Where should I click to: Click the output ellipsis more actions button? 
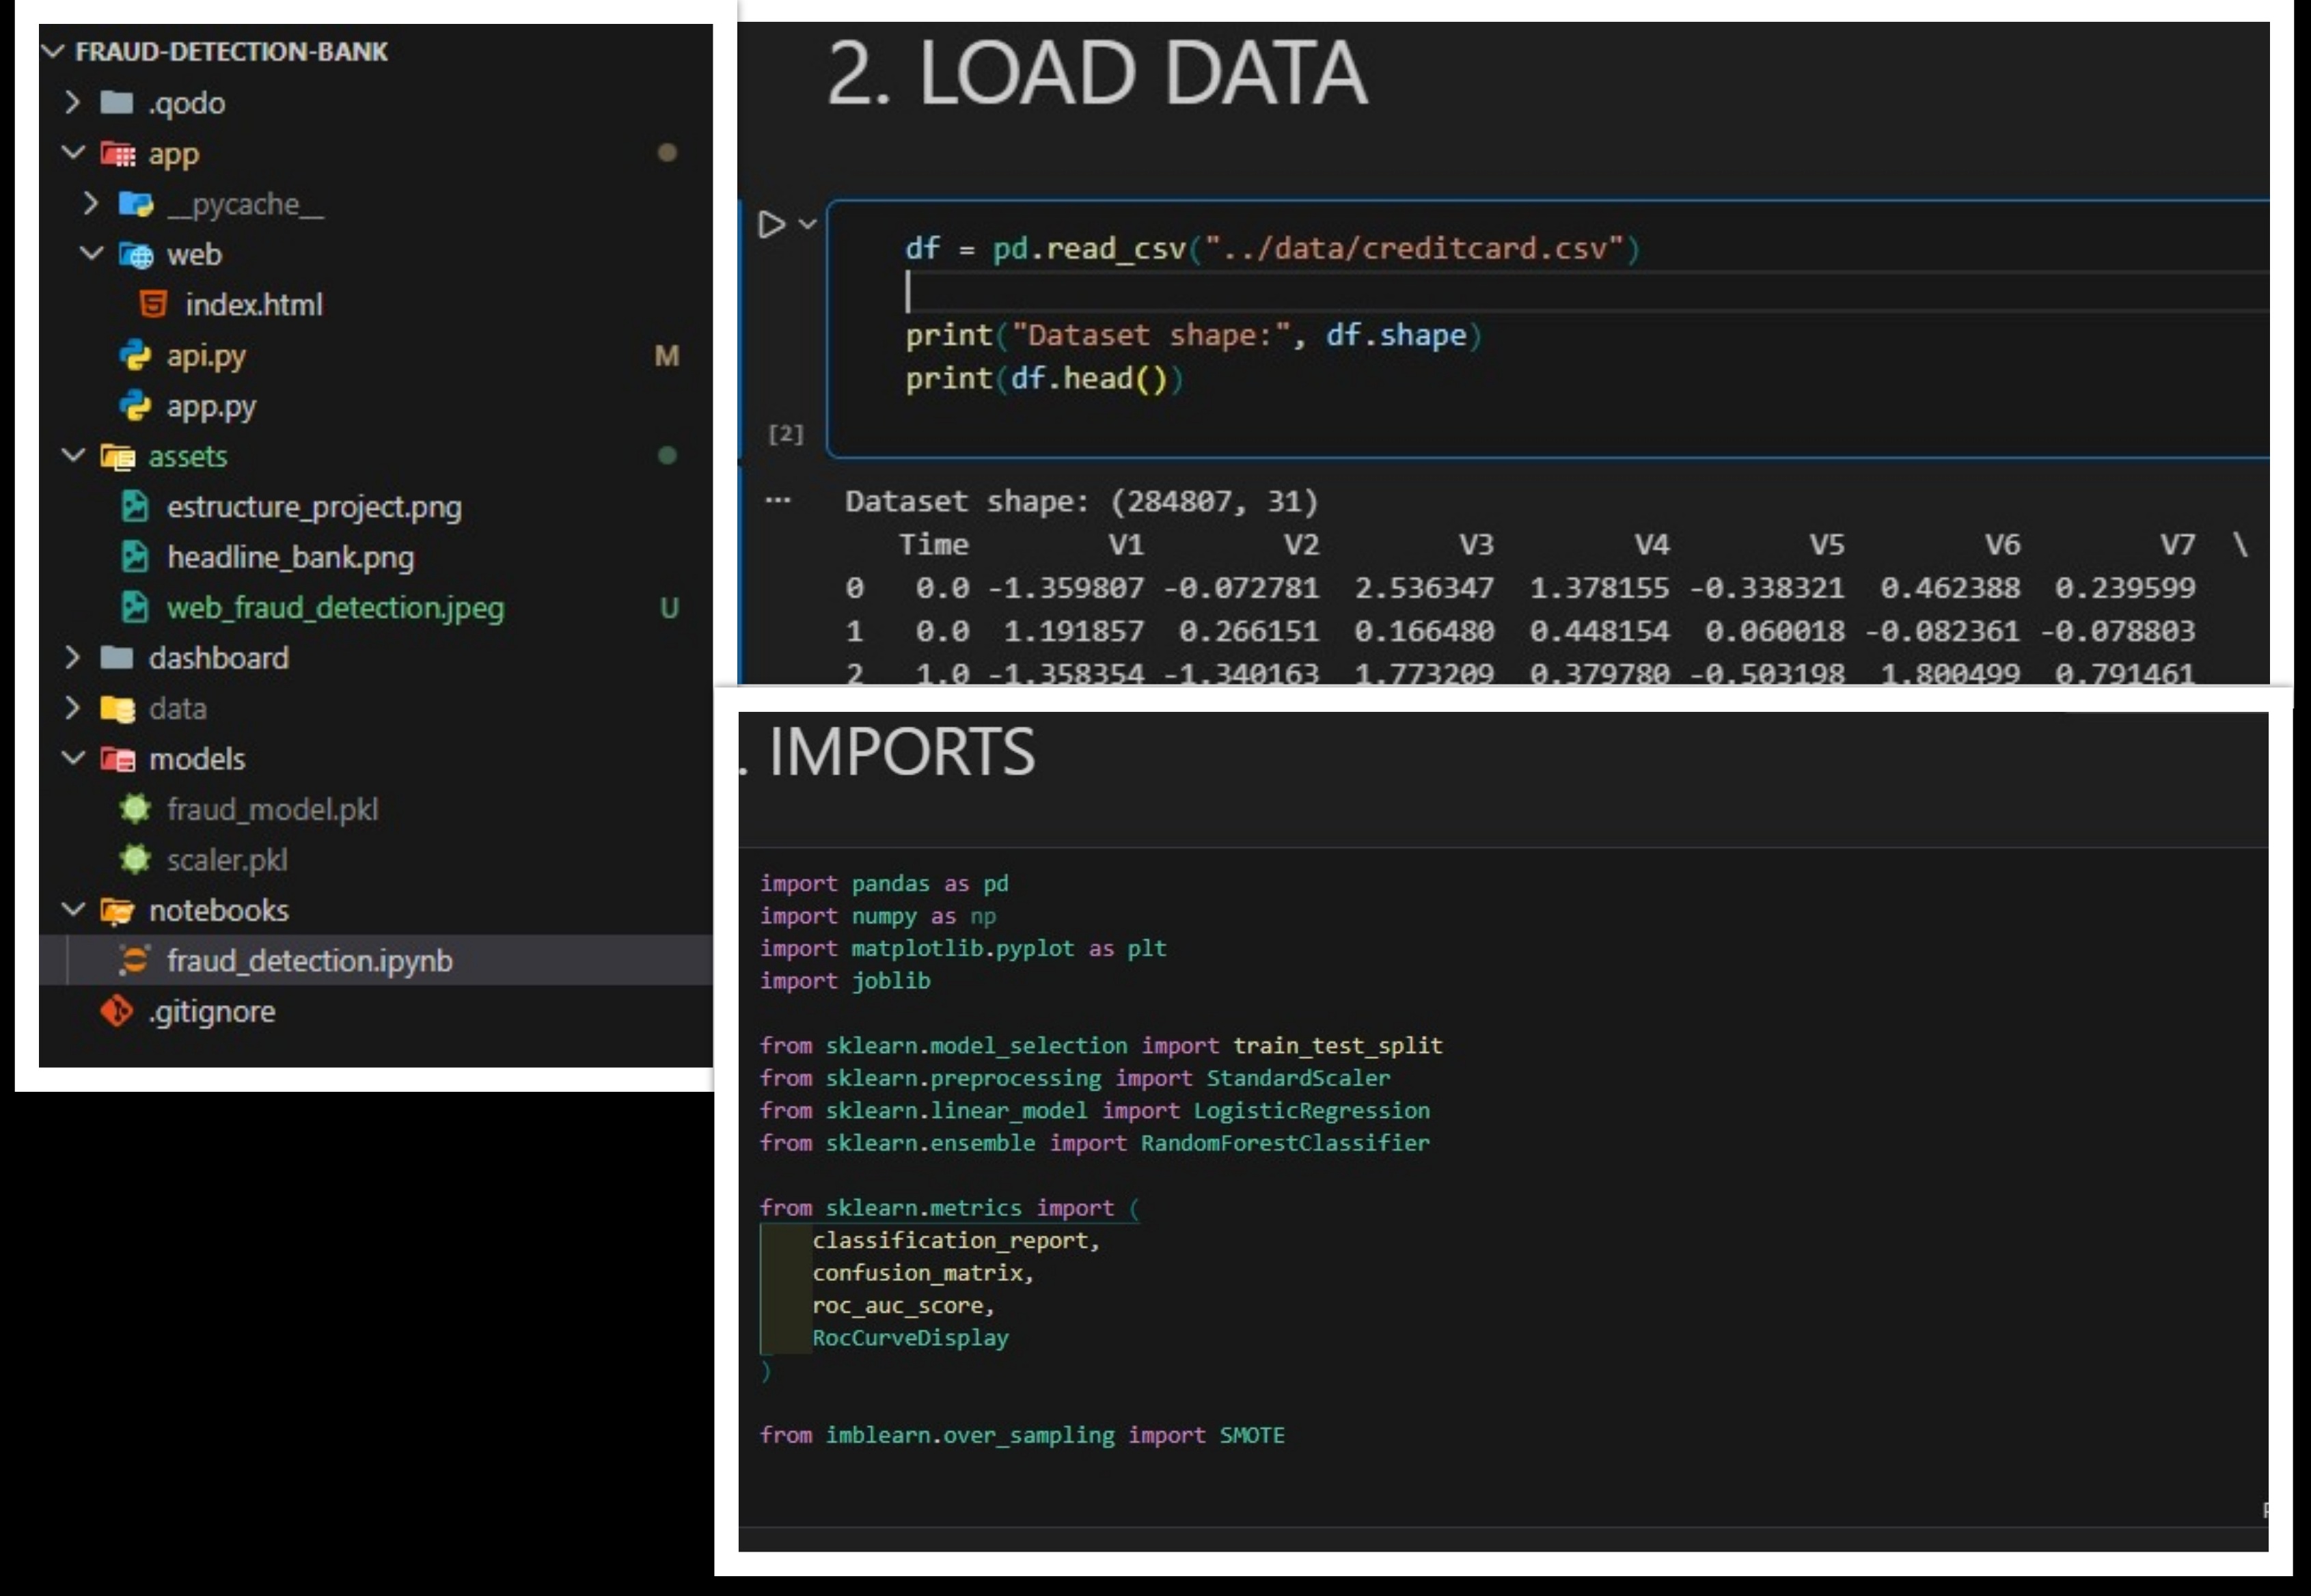[777, 500]
